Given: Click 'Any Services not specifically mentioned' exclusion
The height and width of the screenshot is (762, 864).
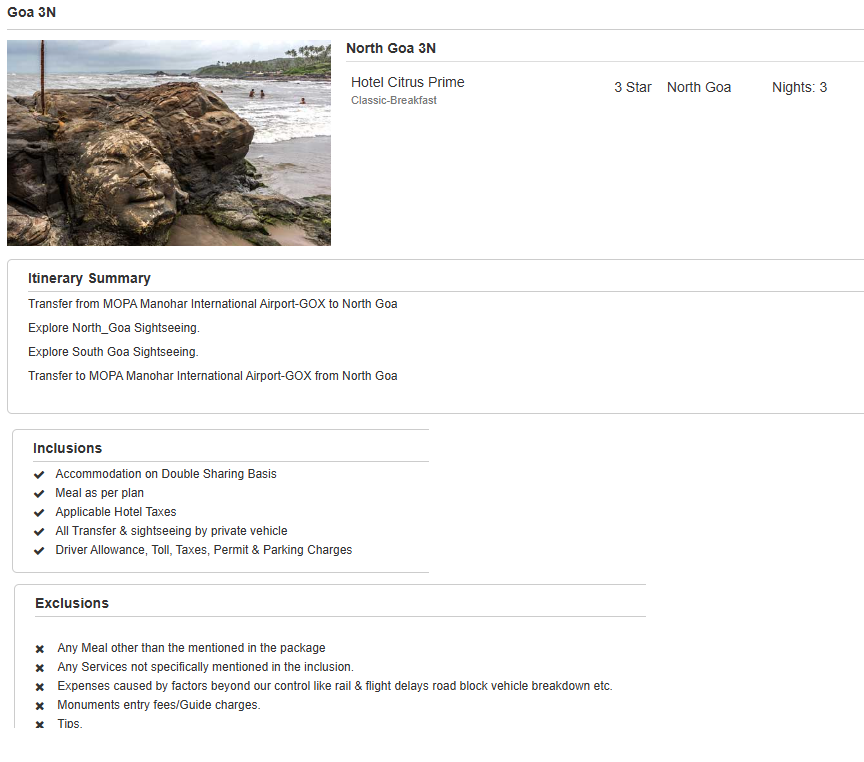Looking at the screenshot, I should tap(206, 667).
